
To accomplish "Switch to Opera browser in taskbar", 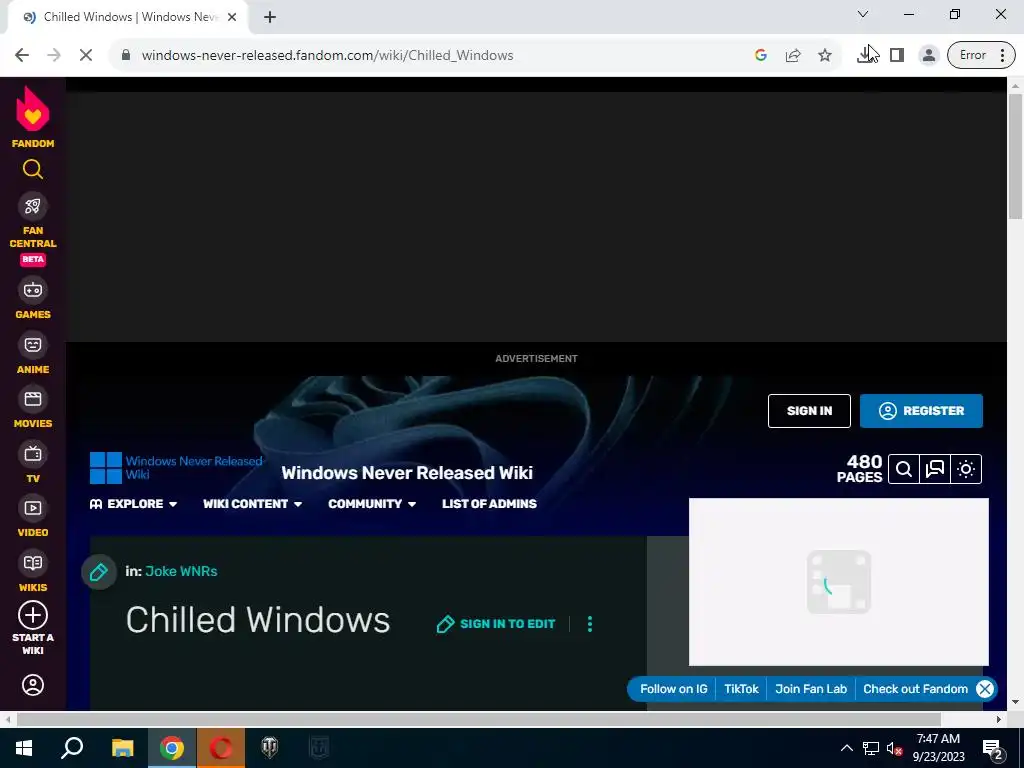I will click(x=221, y=748).
